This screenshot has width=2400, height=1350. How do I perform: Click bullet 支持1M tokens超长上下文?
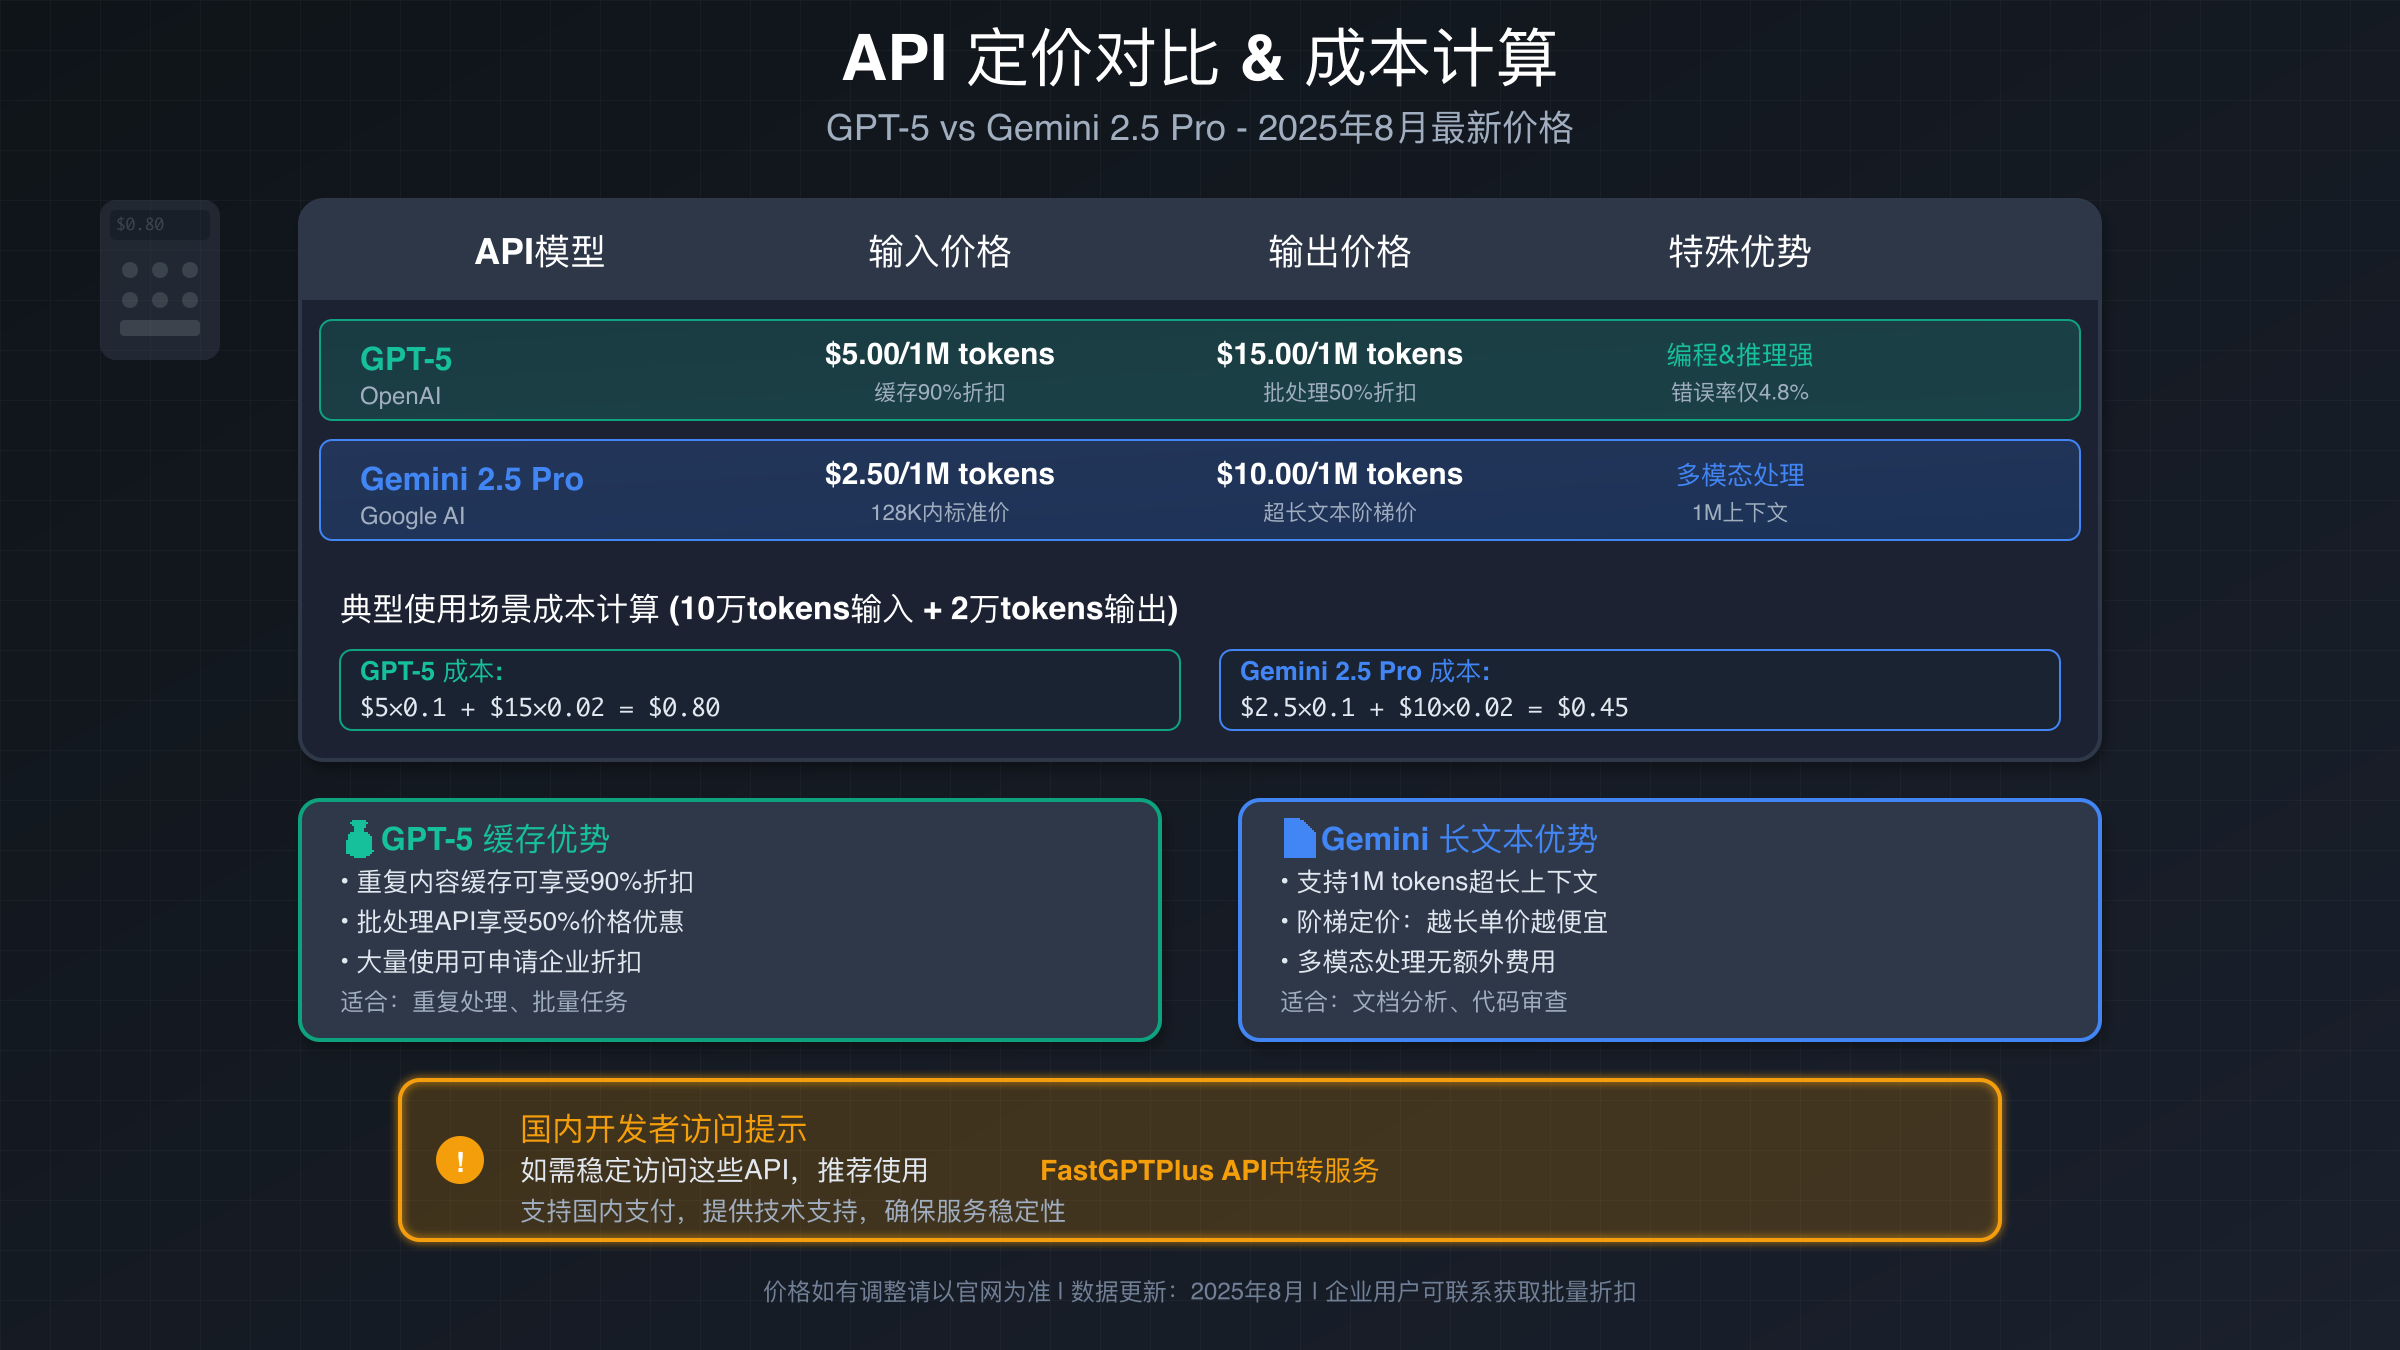click(x=1439, y=882)
